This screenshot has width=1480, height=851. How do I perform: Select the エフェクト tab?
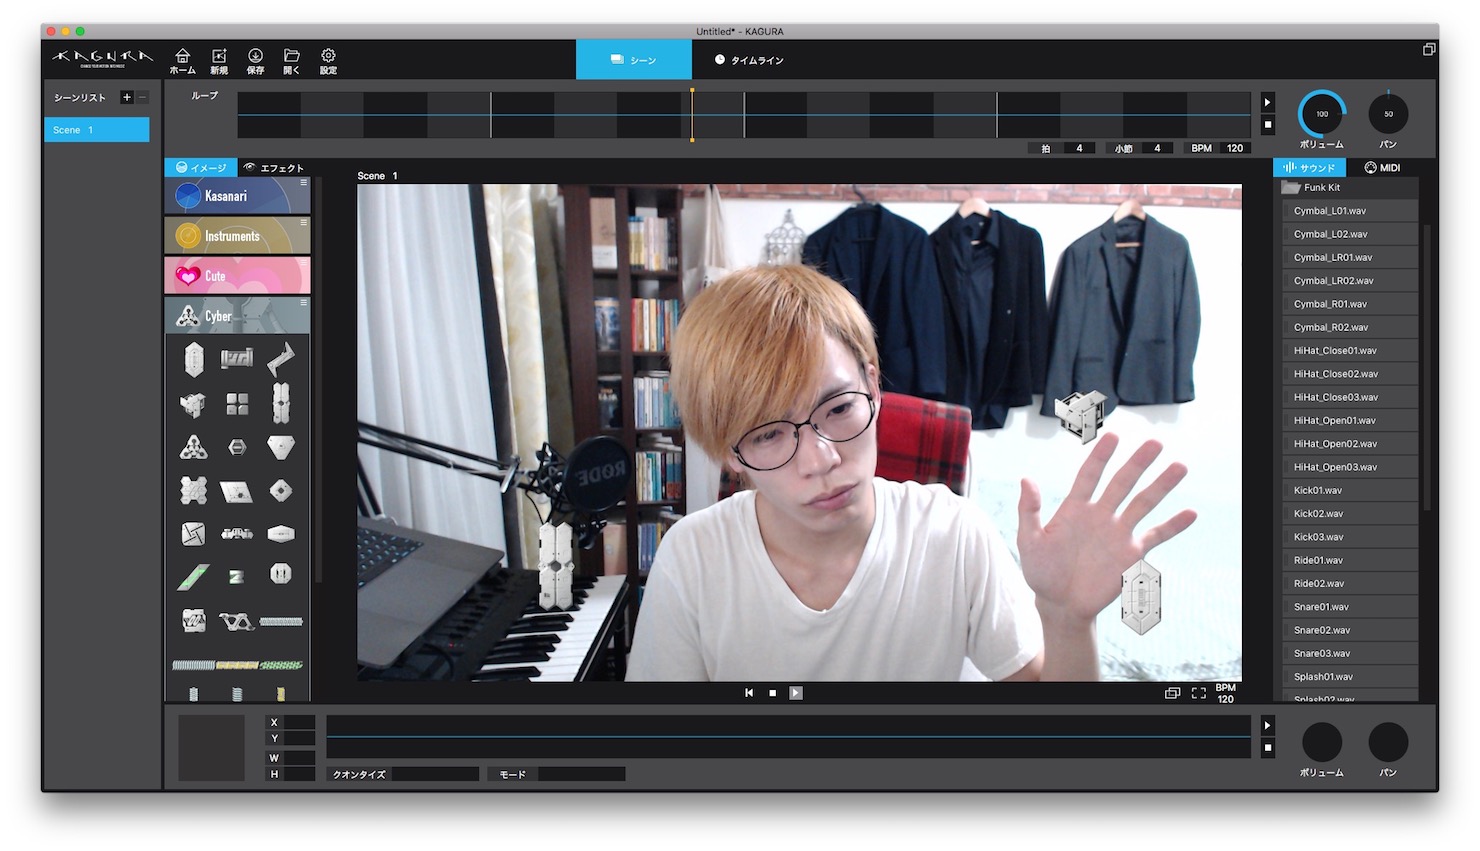click(273, 168)
